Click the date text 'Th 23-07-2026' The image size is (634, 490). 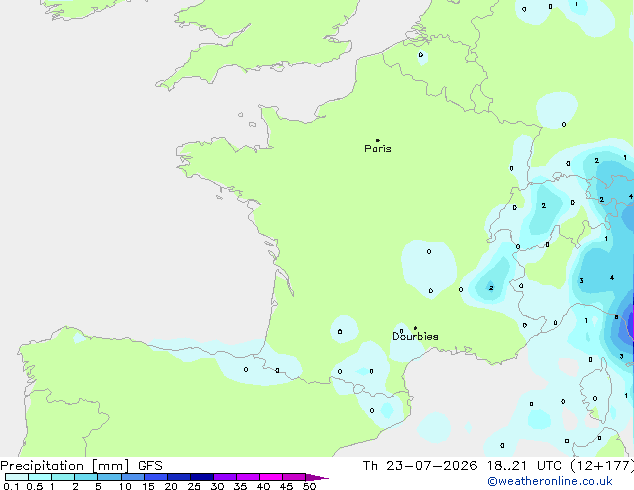tap(420, 466)
